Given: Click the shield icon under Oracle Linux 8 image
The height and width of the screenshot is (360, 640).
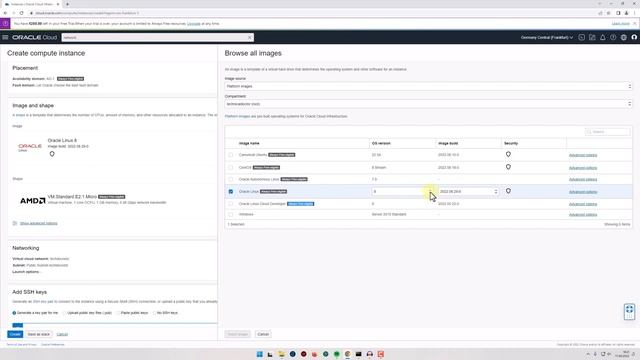Looking at the screenshot, I should tap(52, 154).
